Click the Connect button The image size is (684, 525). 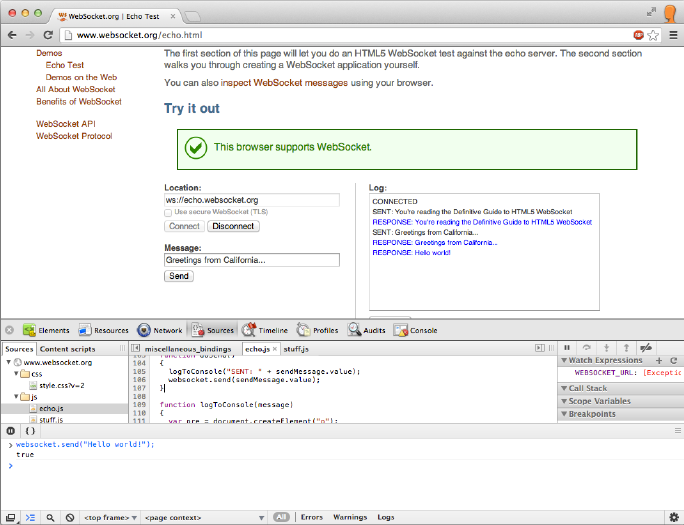[184, 226]
